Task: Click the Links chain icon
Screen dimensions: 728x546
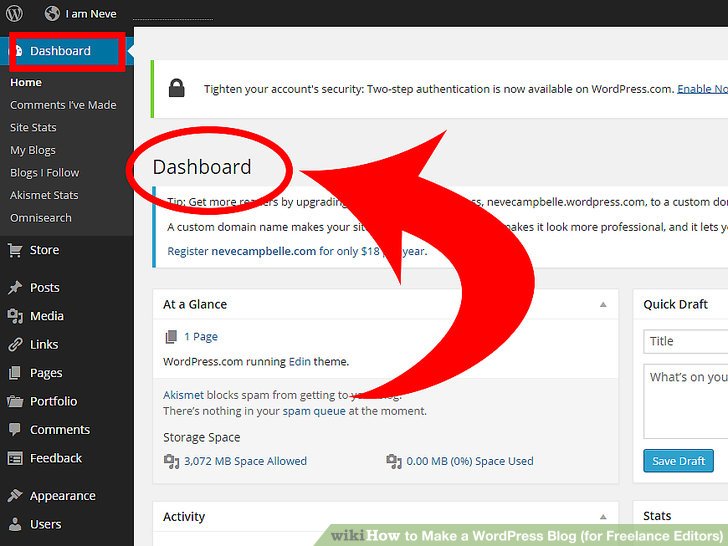Action: (x=15, y=344)
